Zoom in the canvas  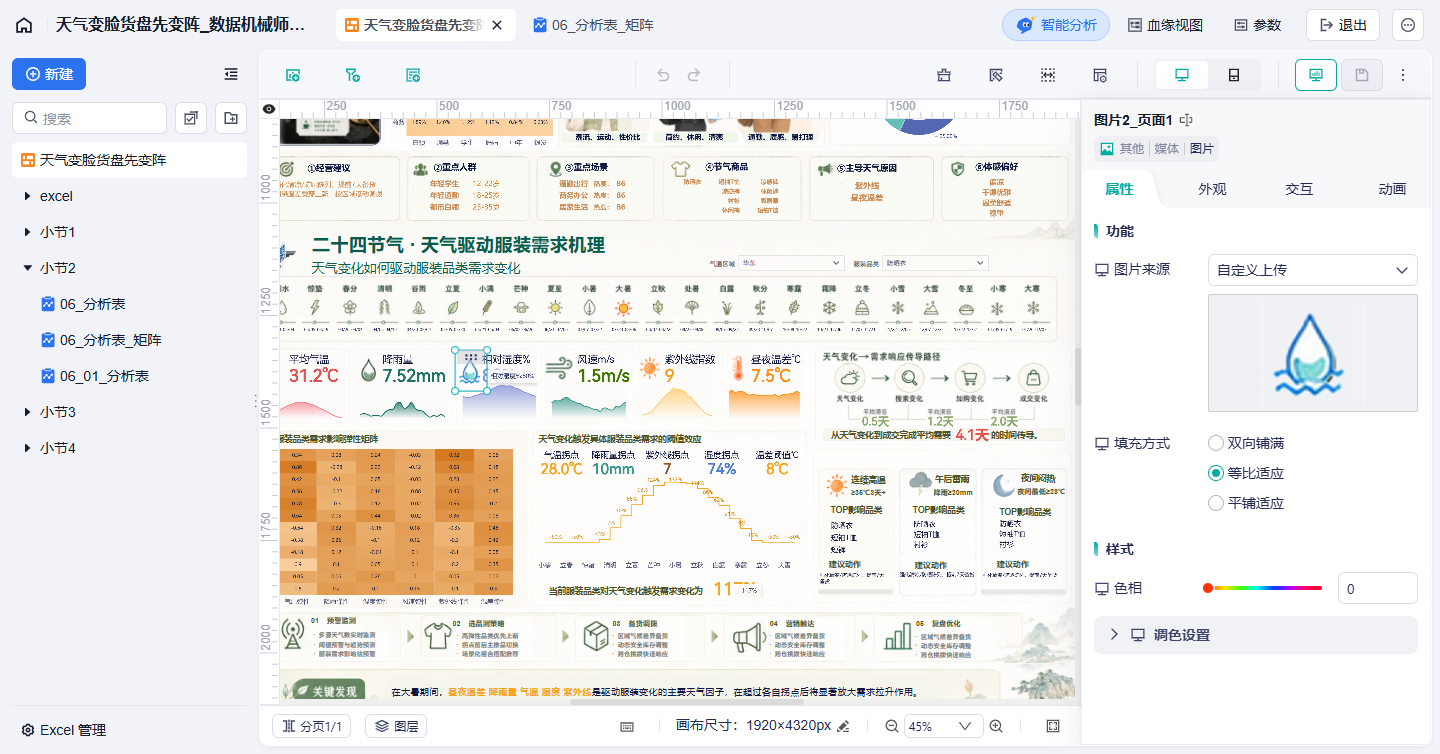[996, 726]
